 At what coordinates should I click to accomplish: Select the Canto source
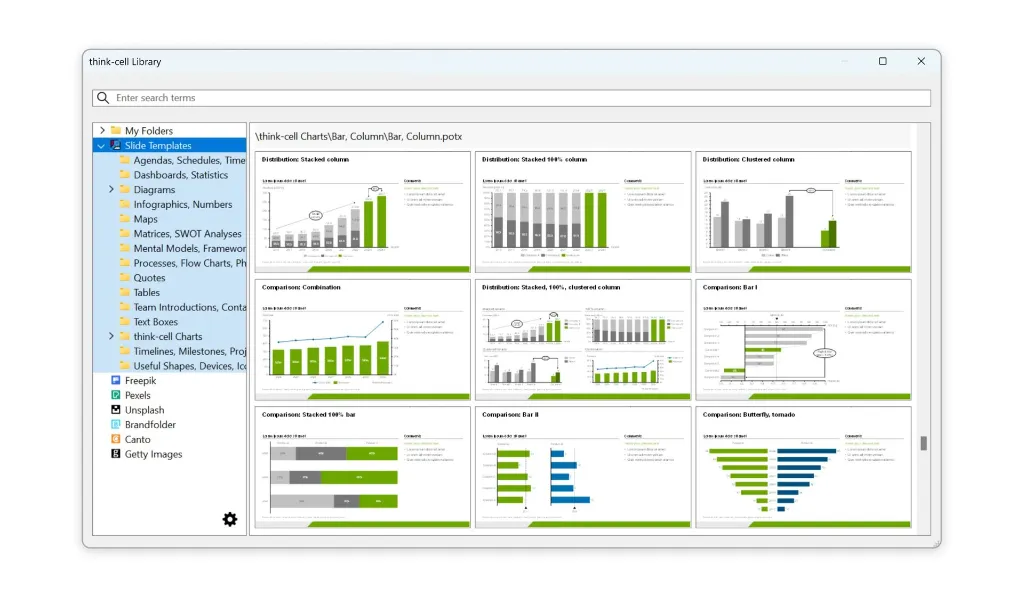137,439
